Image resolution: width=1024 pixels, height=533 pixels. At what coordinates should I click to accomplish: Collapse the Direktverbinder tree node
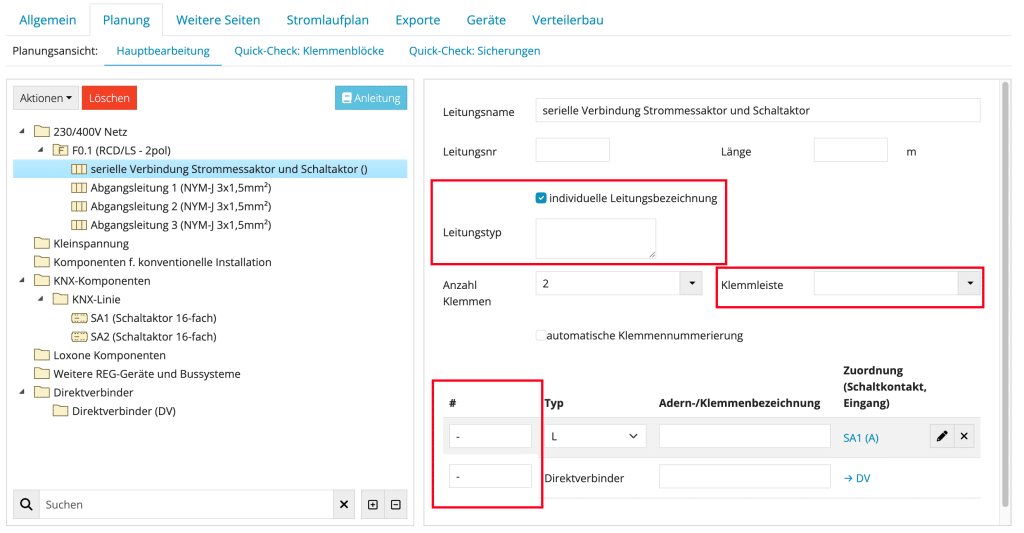pyautogui.click(x=22, y=392)
